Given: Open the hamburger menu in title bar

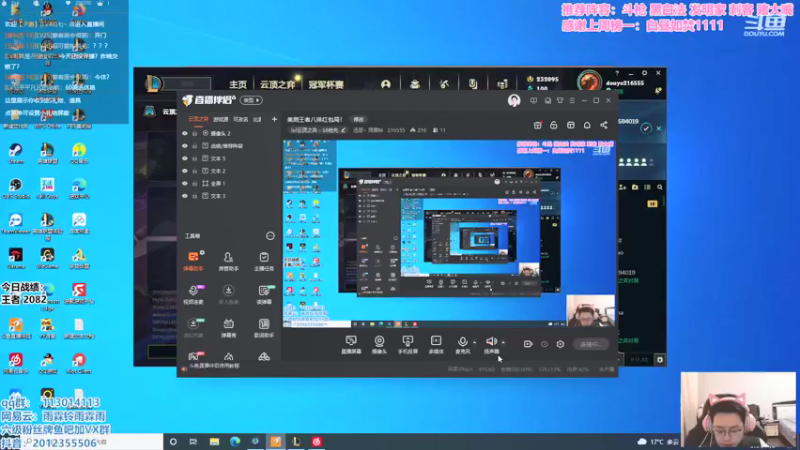Looking at the screenshot, I should tap(572, 101).
